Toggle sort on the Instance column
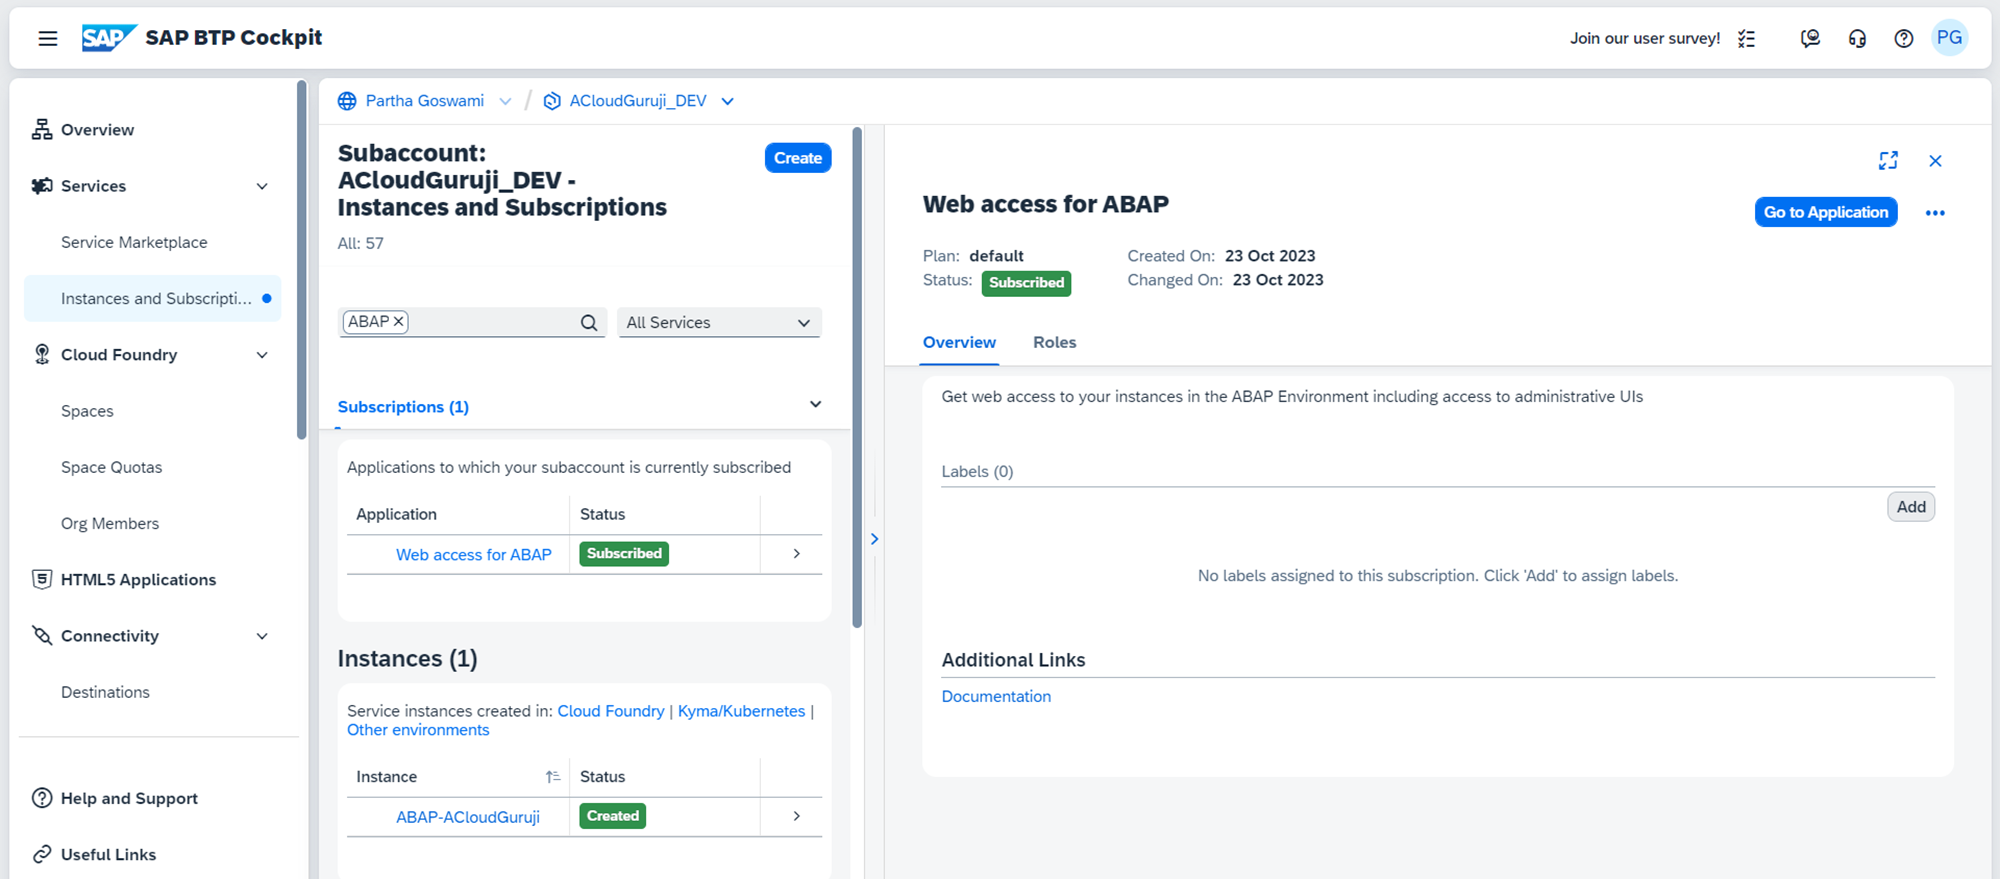Screen dimensions: 2000x879 pos(552,777)
